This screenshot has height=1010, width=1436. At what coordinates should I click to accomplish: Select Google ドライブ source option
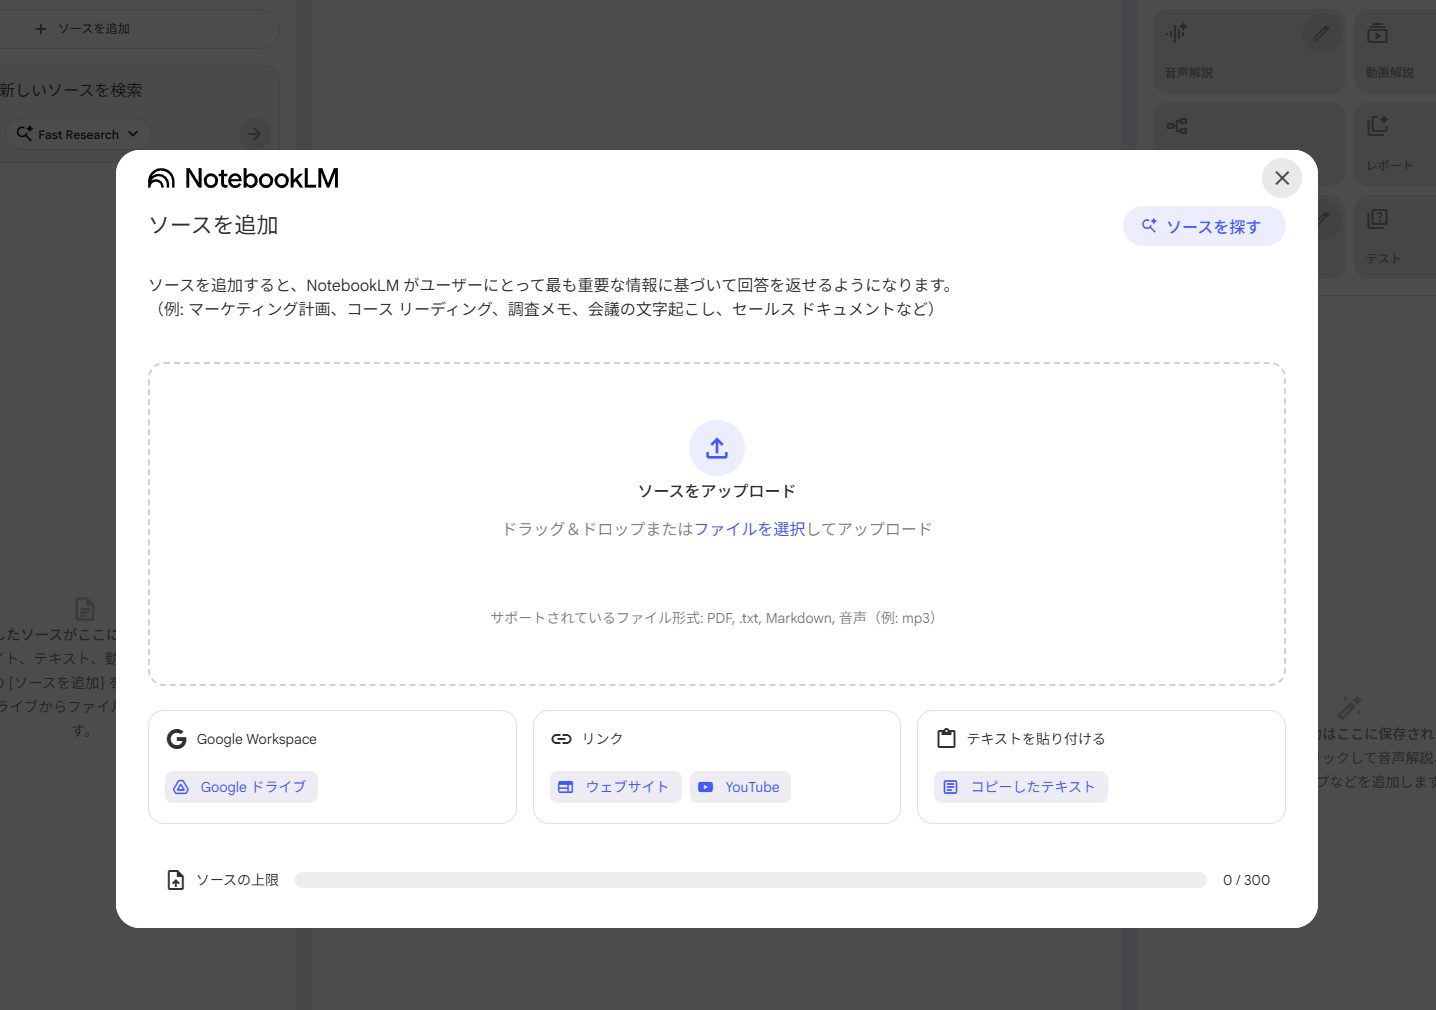[241, 787]
